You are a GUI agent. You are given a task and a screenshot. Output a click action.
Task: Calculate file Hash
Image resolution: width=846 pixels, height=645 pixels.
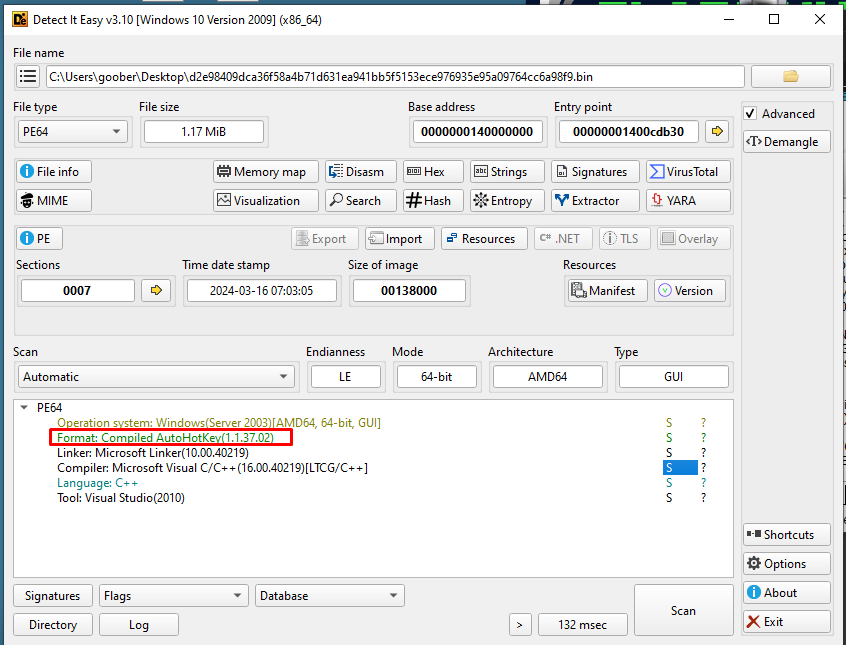[433, 201]
